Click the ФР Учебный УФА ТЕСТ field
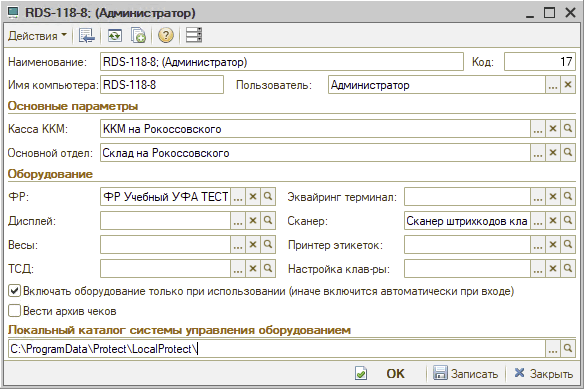Viewport: 584px width, 389px height. coord(165,197)
